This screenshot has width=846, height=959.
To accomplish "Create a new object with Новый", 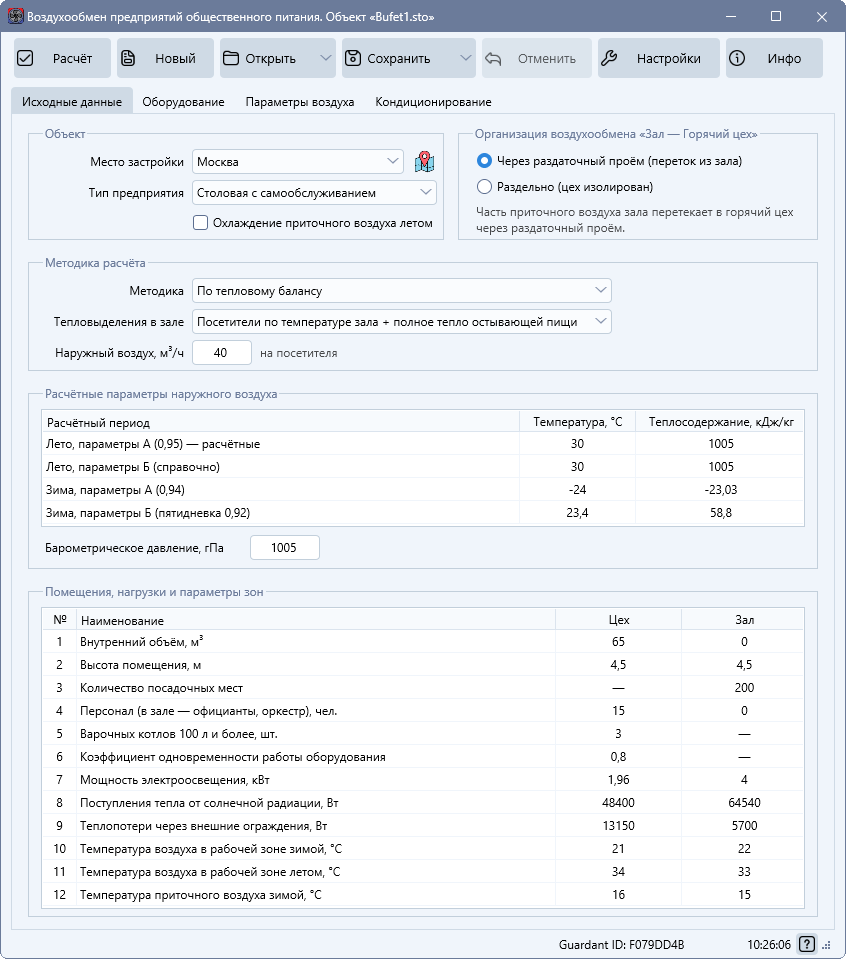I will 165,58.
